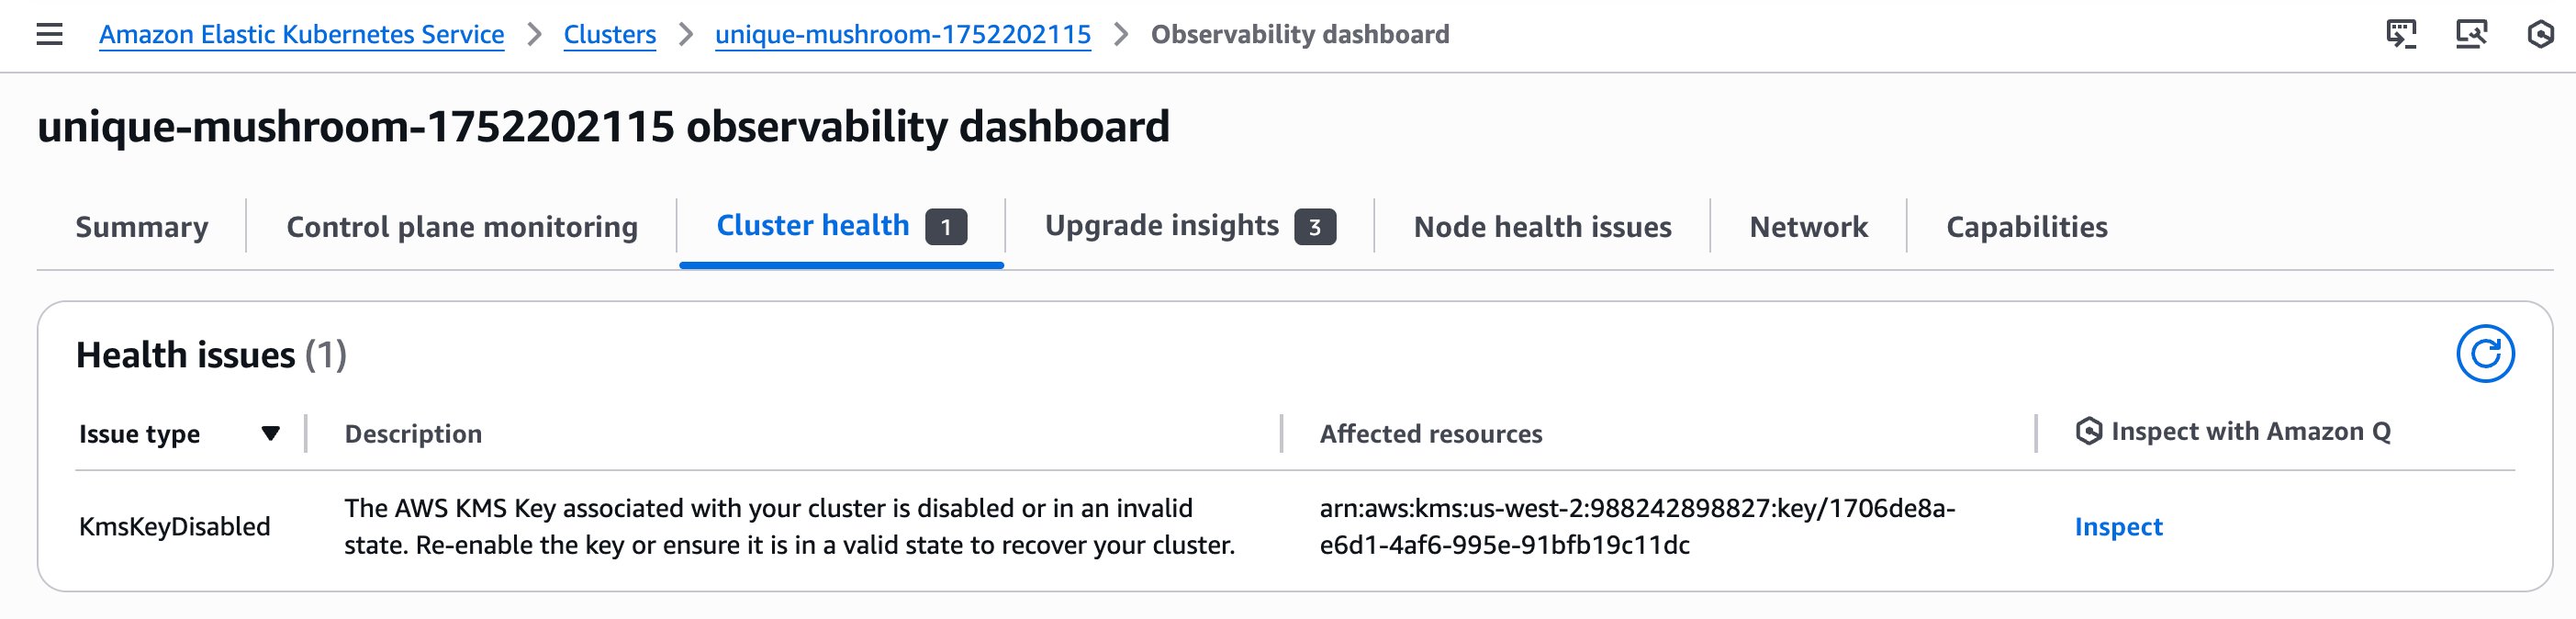Open the Issue type sort dropdown arrow
Screen dimensions: 2576x619
[270, 434]
